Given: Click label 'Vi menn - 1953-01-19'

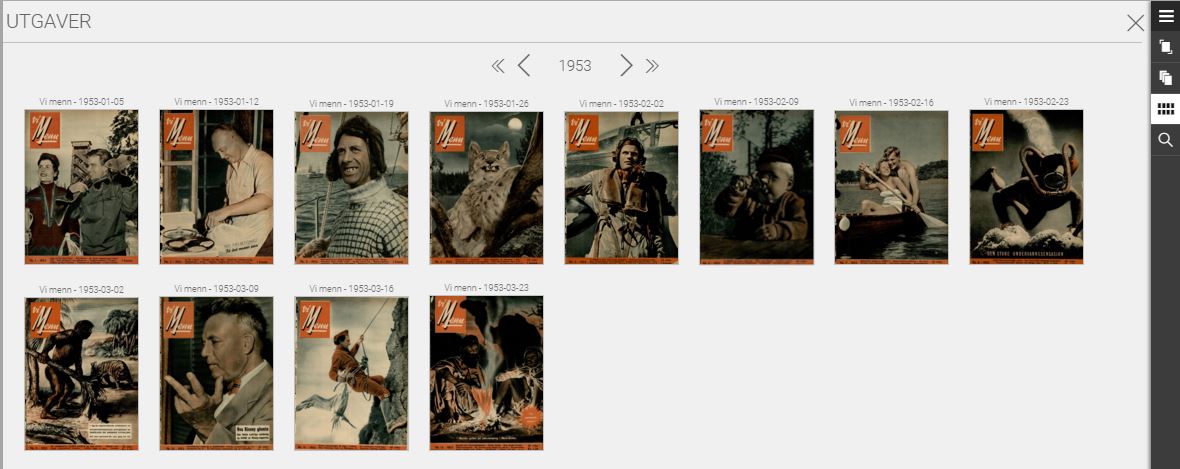Looking at the screenshot, I should tap(351, 104).
